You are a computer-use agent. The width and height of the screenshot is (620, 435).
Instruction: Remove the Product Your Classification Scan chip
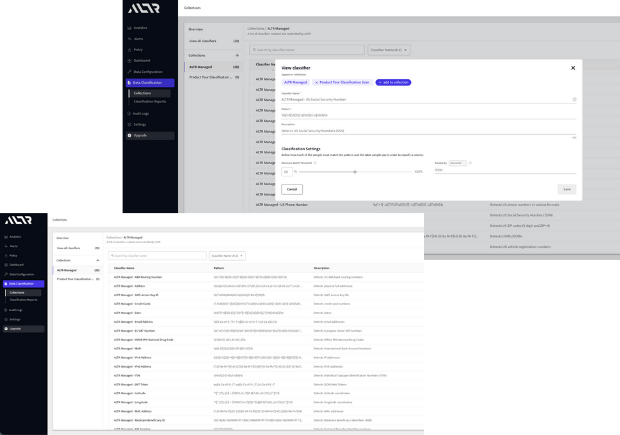click(x=316, y=82)
